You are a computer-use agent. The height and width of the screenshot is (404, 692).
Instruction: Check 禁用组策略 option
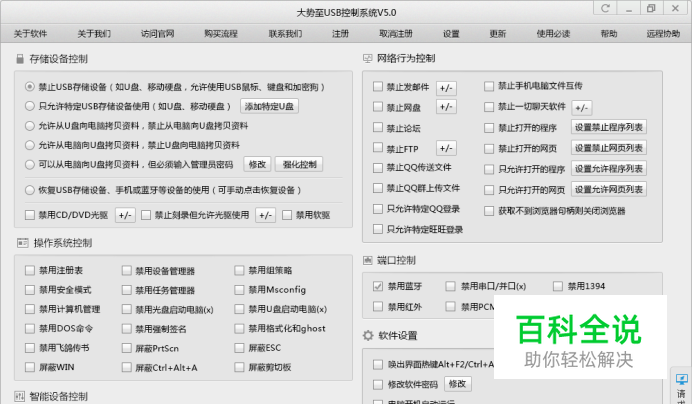(x=239, y=270)
